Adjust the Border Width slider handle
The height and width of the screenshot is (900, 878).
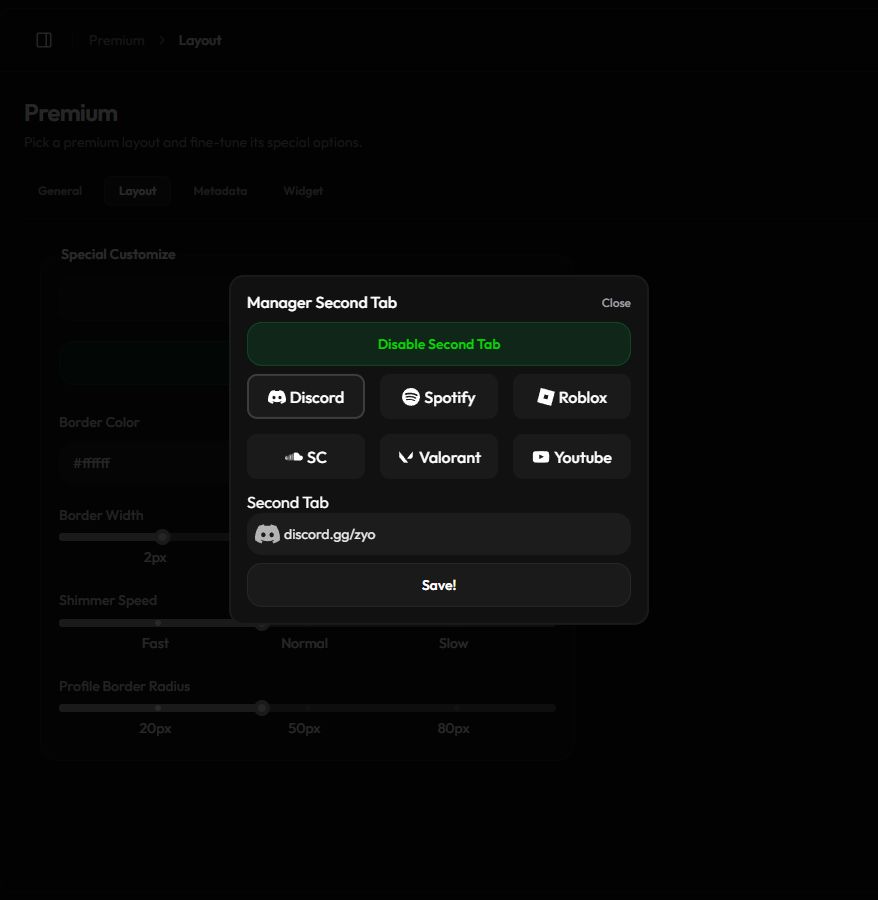pyautogui.click(x=162, y=537)
